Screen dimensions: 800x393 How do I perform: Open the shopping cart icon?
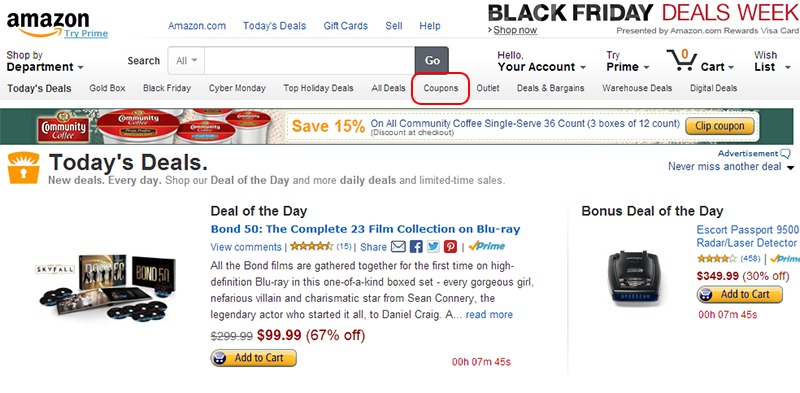[x=682, y=61]
